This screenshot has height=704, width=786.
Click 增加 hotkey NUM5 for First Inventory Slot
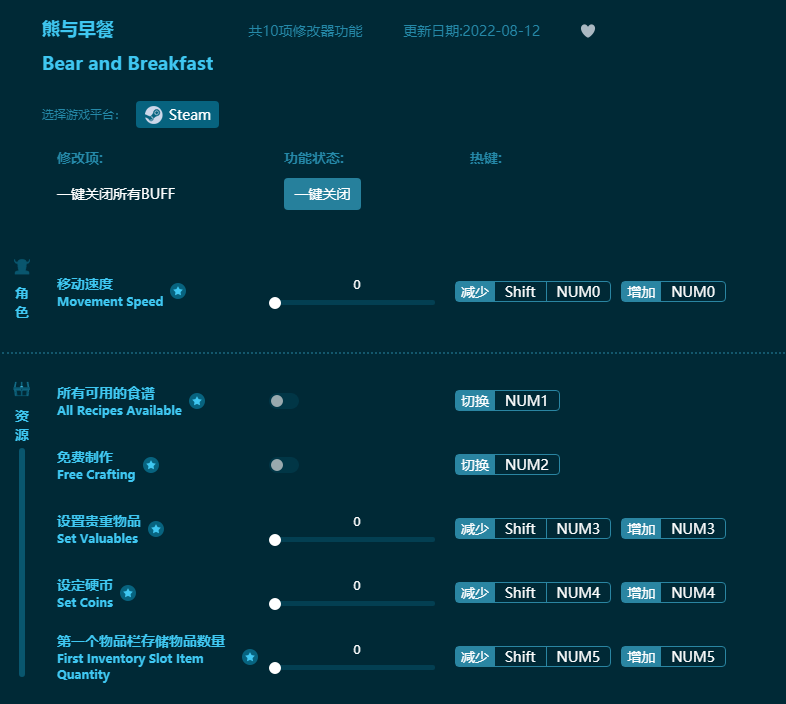(x=673, y=656)
